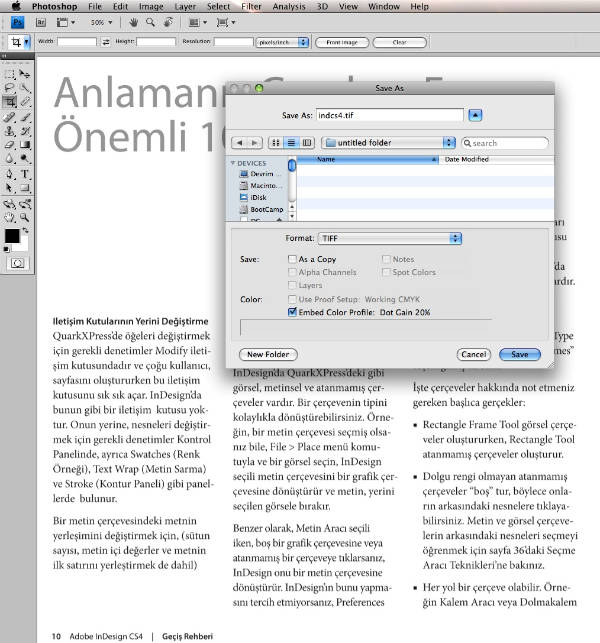The height and width of the screenshot is (643, 600).
Task: Click the Zoom magnifier in application bar
Action: (x=151, y=22)
